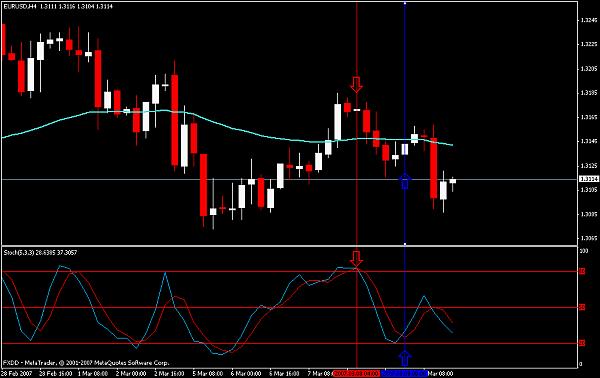Select the last white candle on the chart

coord(453,181)
